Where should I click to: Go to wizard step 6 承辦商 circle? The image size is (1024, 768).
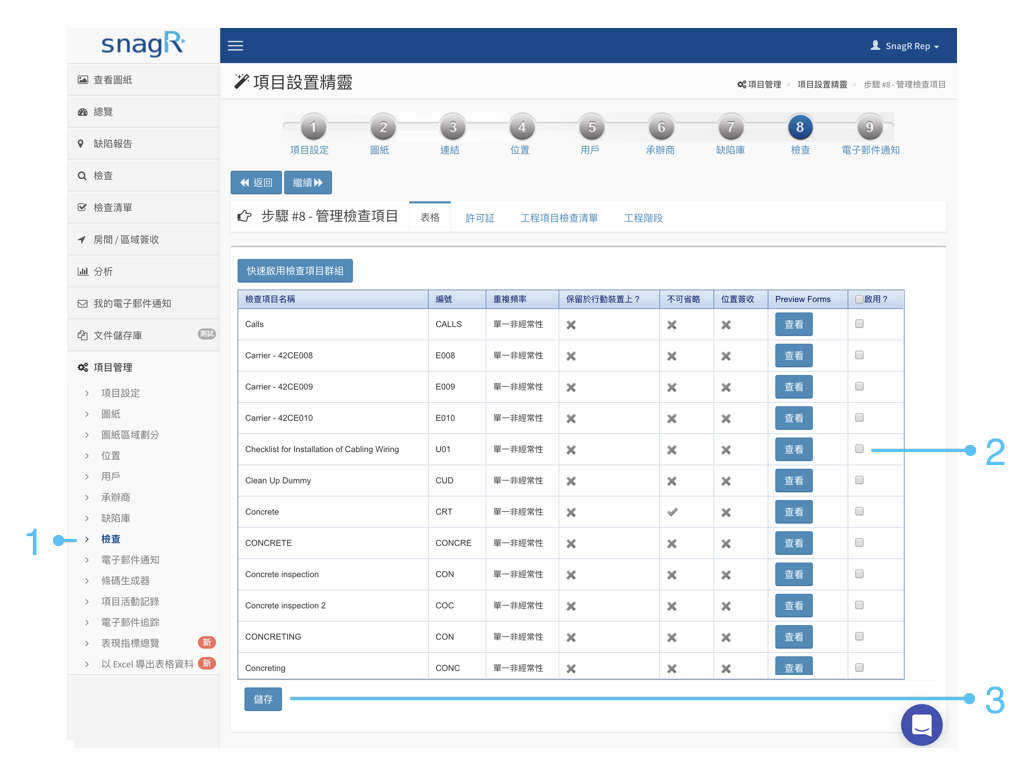[x=662, y=127]
